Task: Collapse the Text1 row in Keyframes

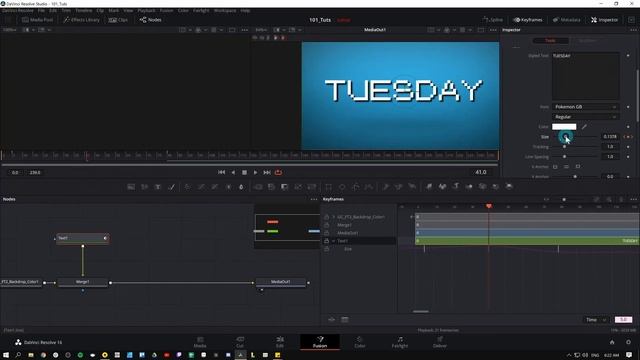Action: click(333, 241)
